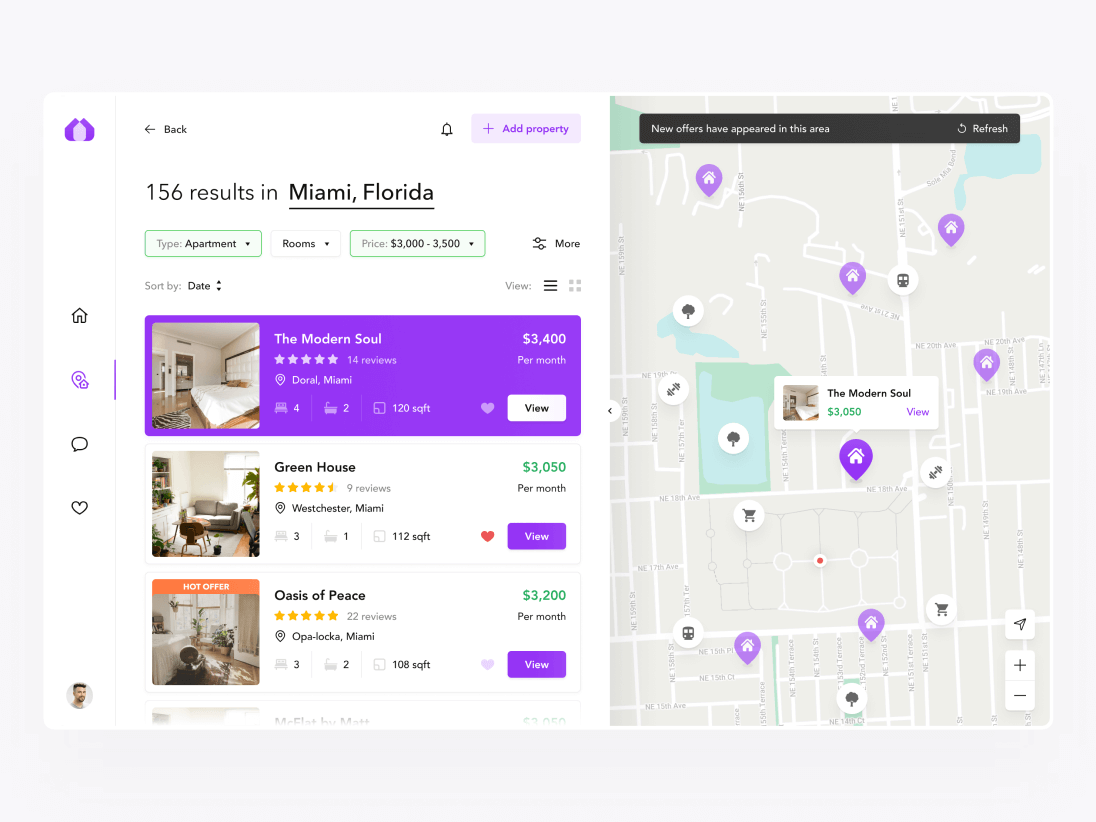Click house pin beside train station marker
Viewport: 1096px width, 822px height.
853,277
